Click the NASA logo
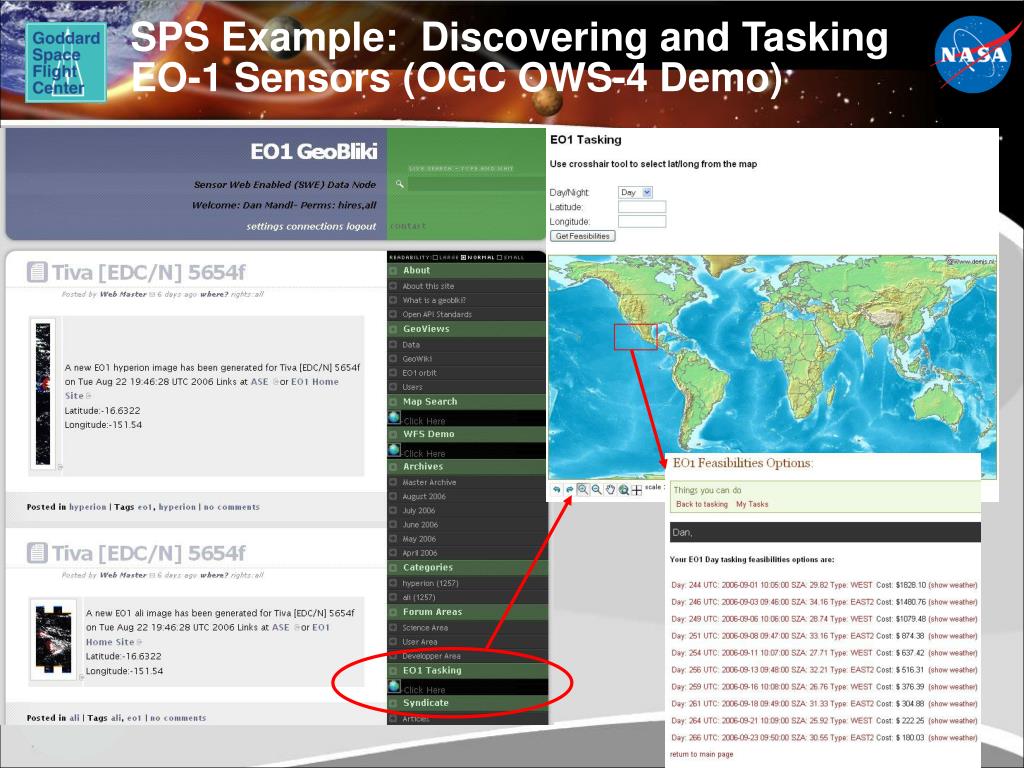The image size is (1024, 768). pyautogui.click(x=972, y=54)
